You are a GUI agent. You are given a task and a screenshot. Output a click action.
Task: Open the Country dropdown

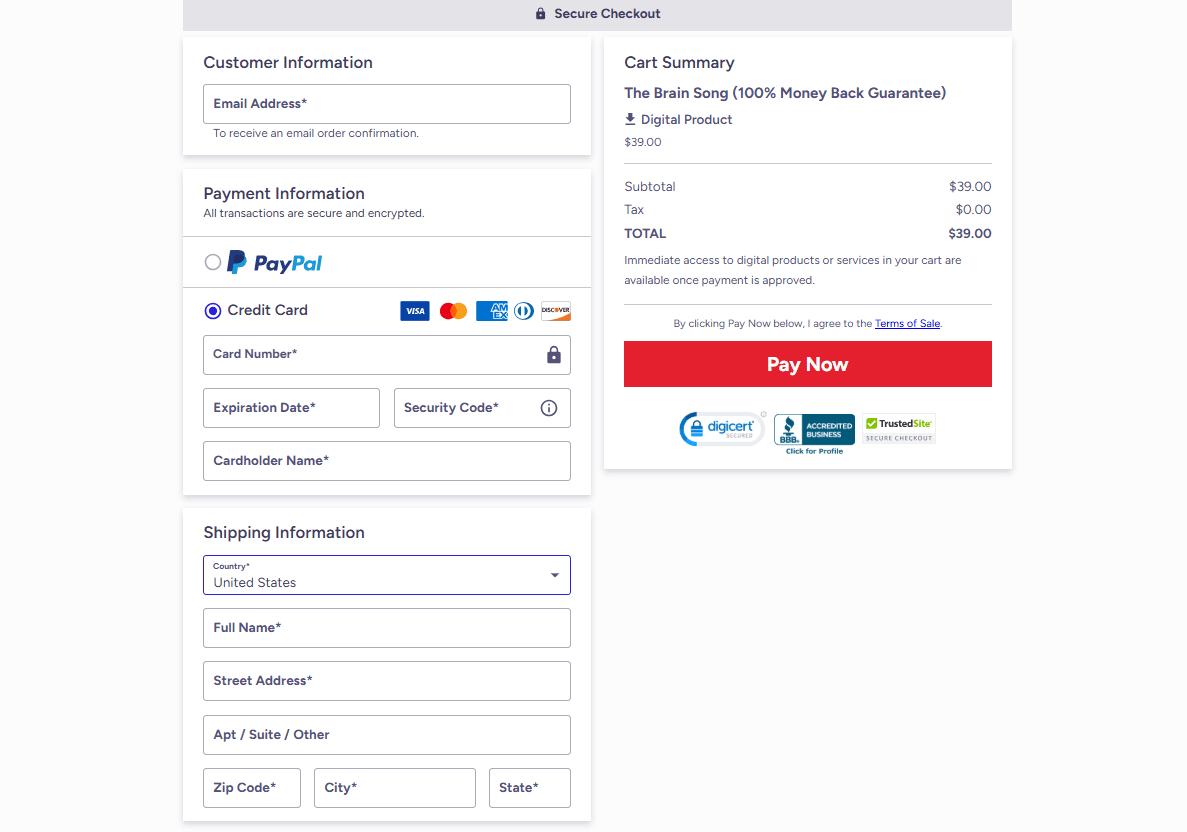(x=554, y=574)
